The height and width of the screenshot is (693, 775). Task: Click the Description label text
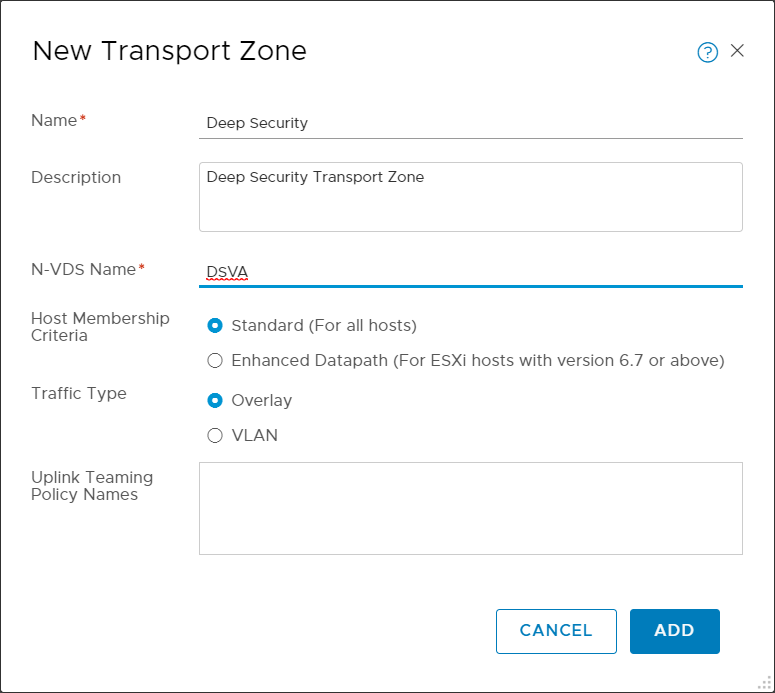[76, 177]
